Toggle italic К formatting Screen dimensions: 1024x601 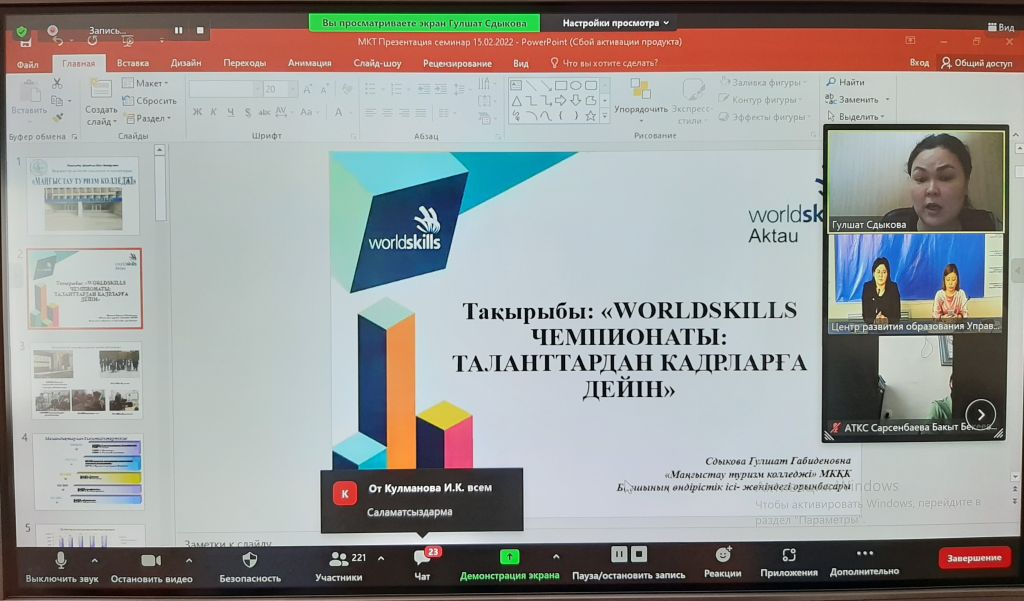[x=214, y=112]
